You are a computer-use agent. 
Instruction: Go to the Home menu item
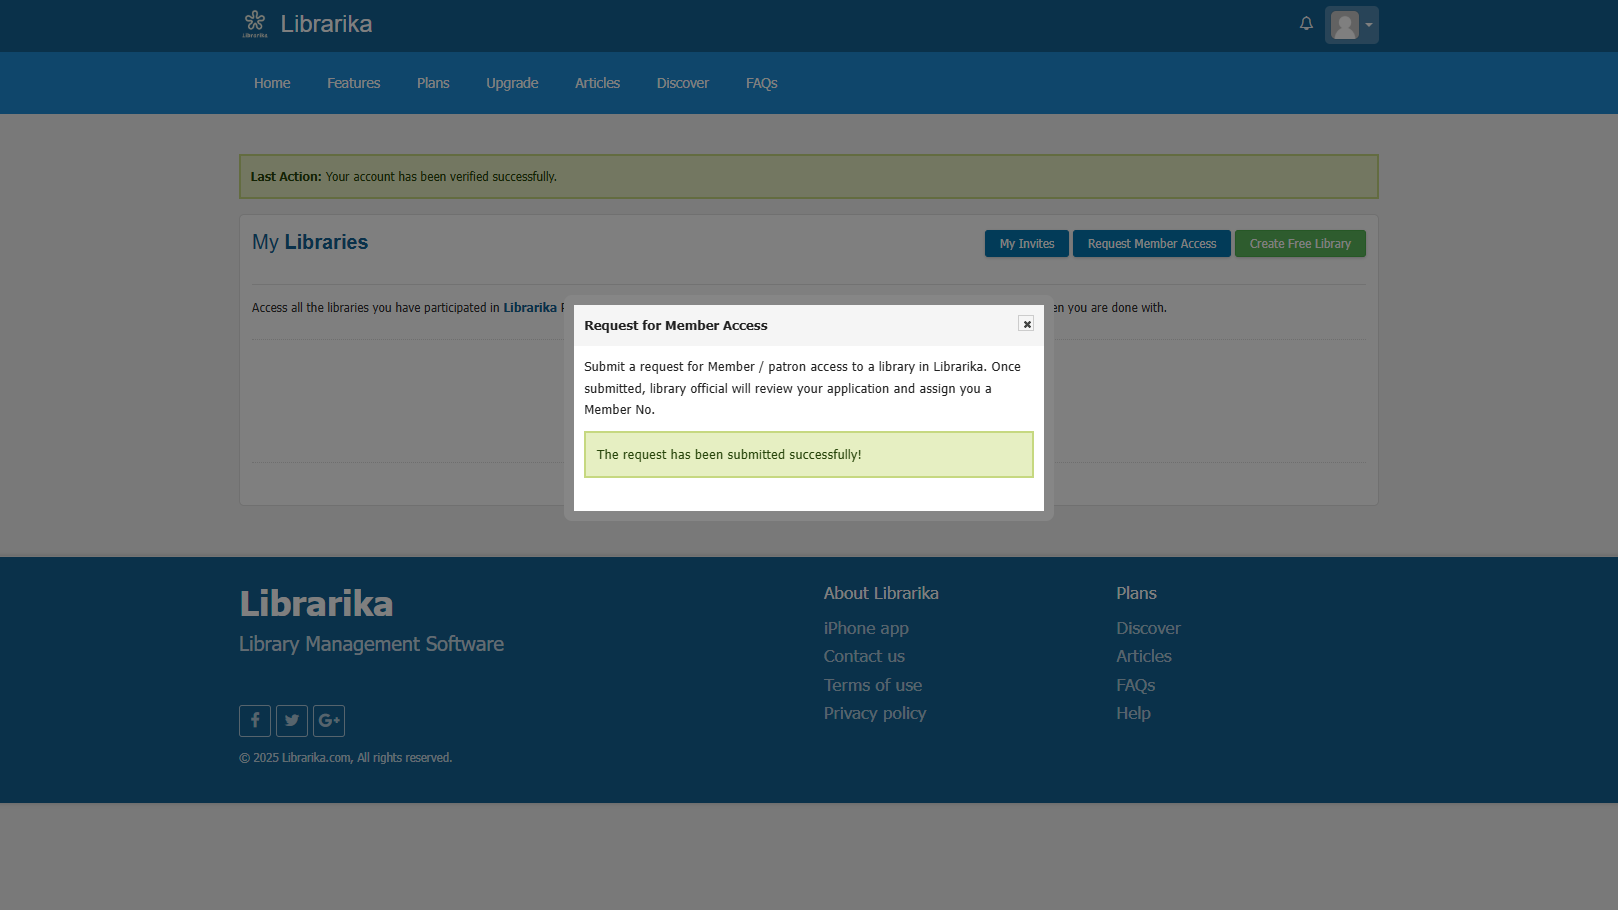(272, 83)
